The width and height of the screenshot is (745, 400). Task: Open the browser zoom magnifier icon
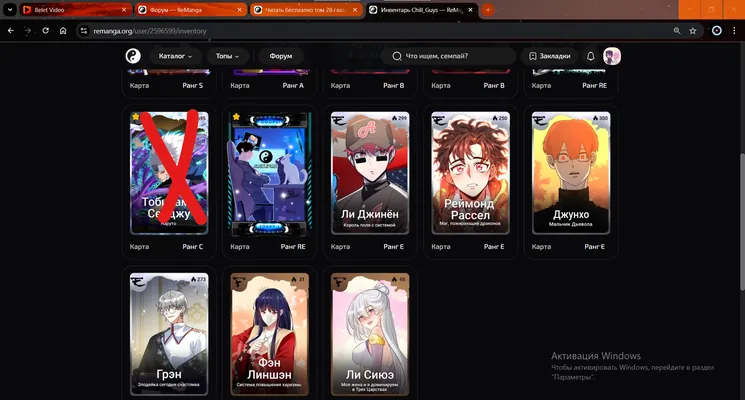coord(677,31)
